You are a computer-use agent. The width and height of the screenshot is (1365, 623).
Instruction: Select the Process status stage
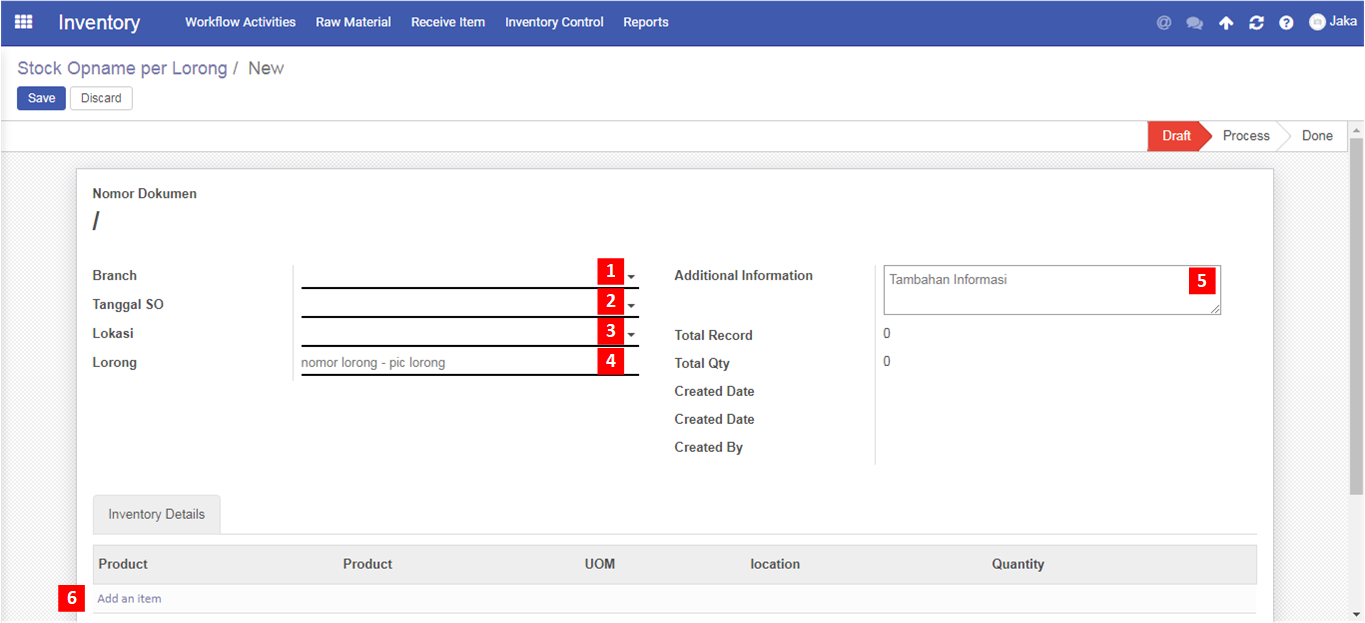[x=1245, y=136]
